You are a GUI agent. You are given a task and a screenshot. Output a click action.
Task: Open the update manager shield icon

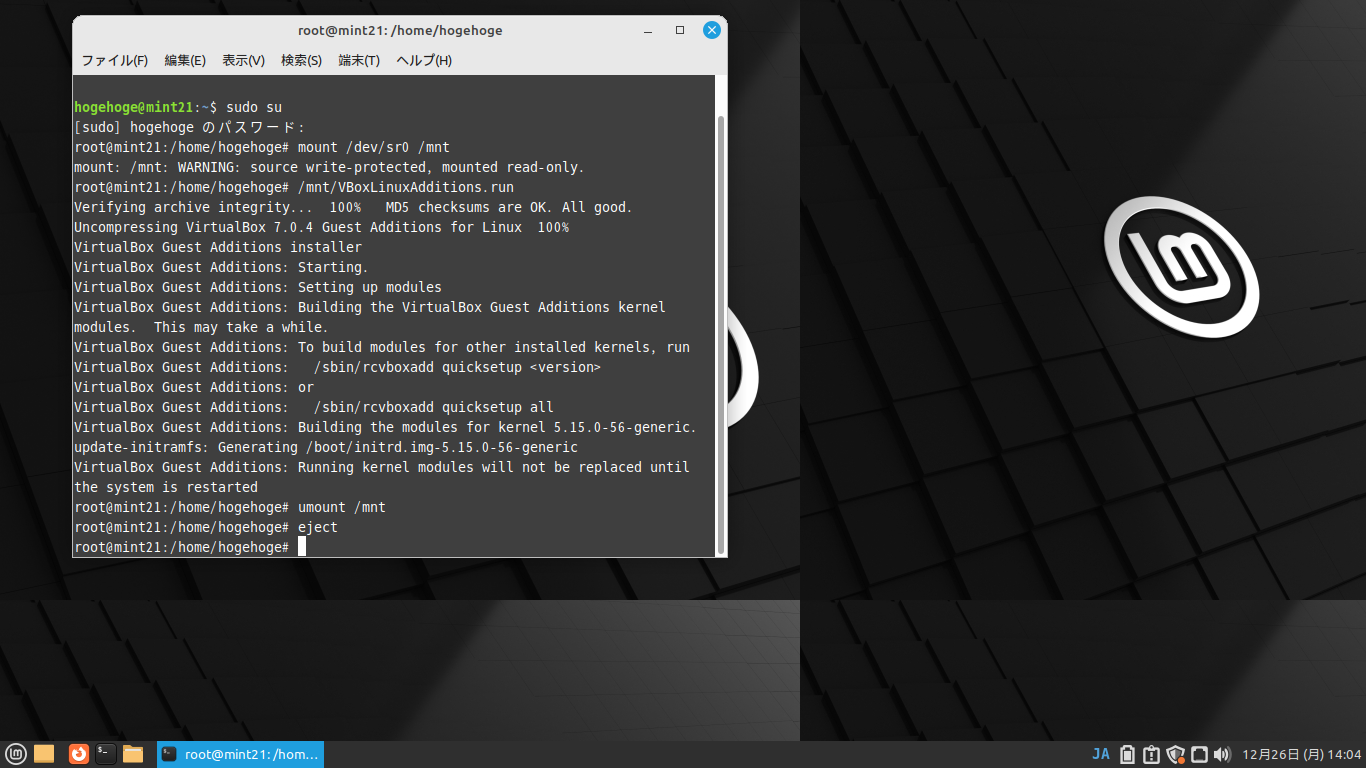click(x=1175, y=754)
